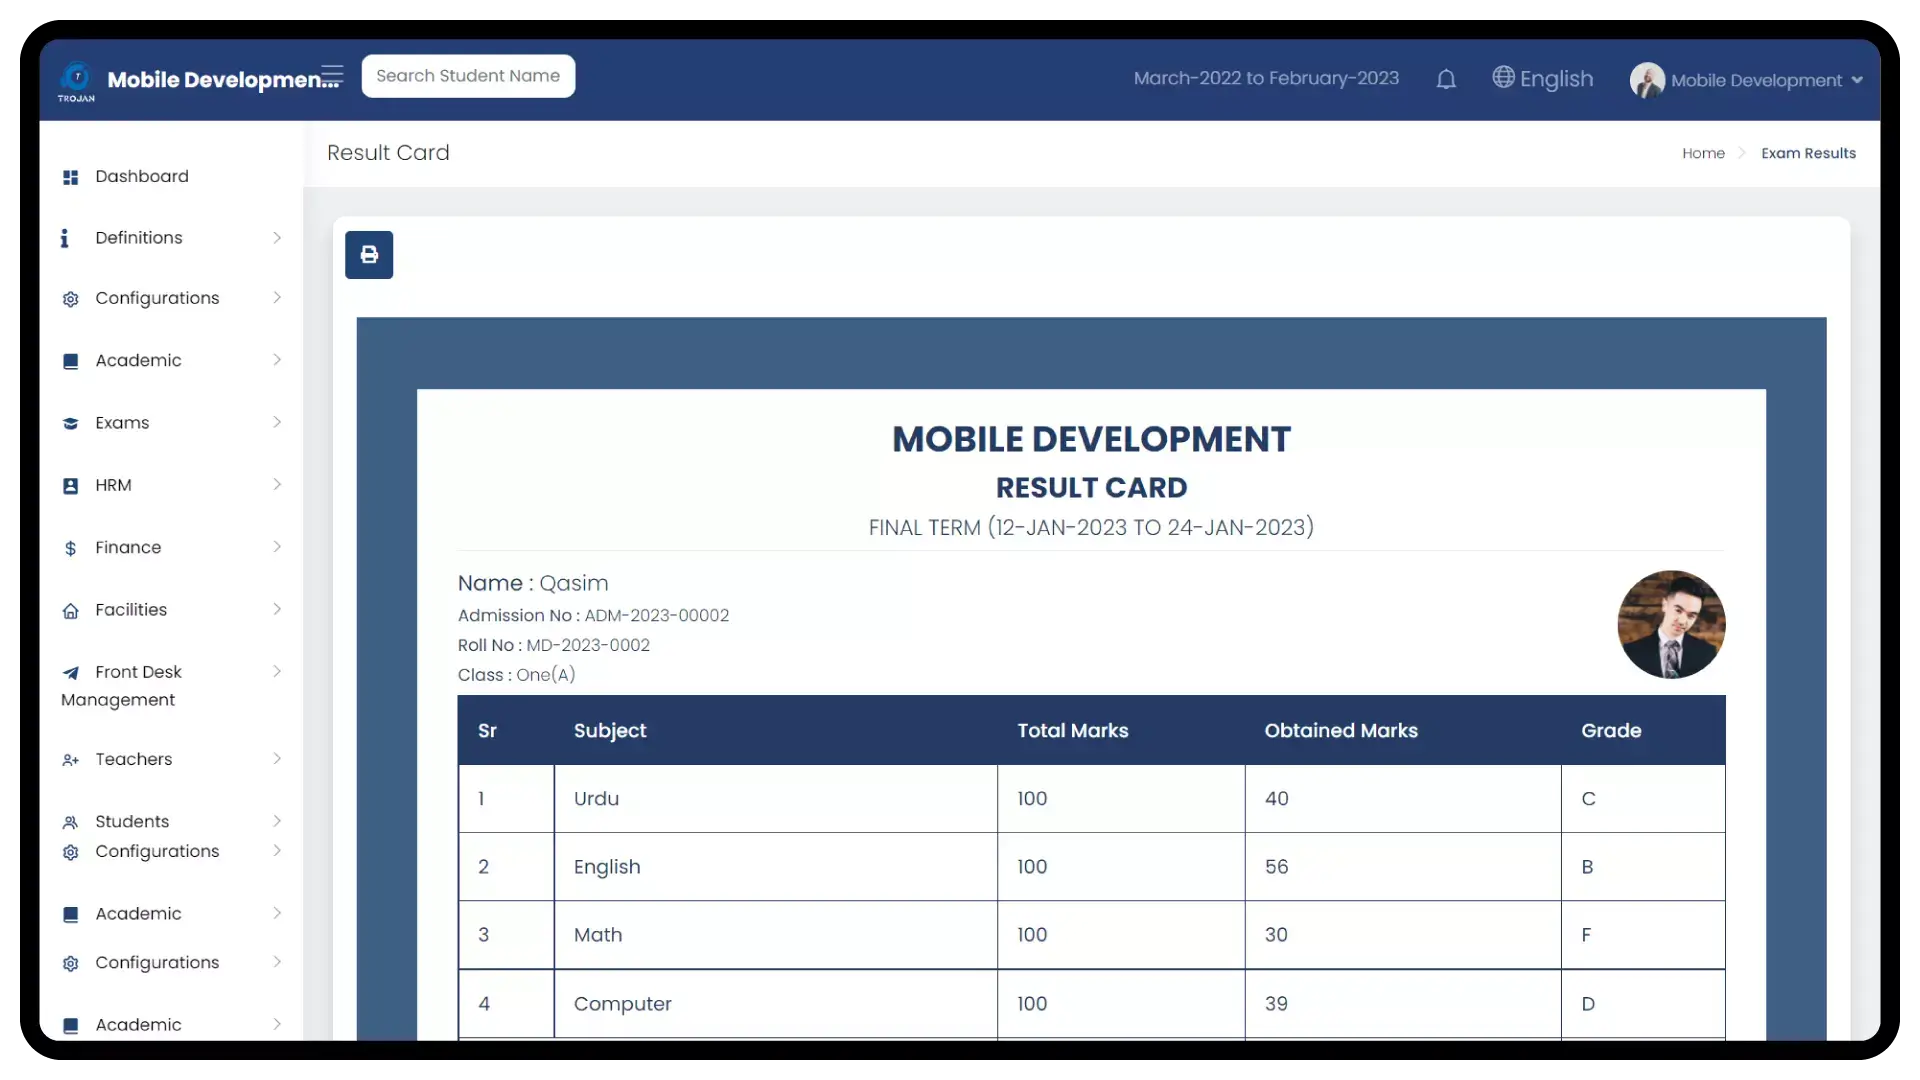Click the Finance dollar sign icon
Viewport: 1920px width, 1080px height.
[x=70, y=548]
